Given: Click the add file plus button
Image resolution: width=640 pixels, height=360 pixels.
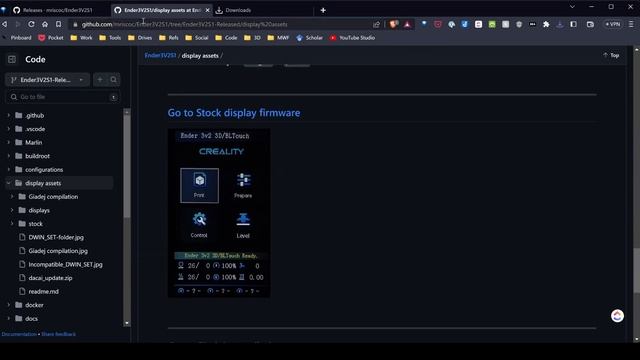Looking at the screenshot, I should click(100, 80).
